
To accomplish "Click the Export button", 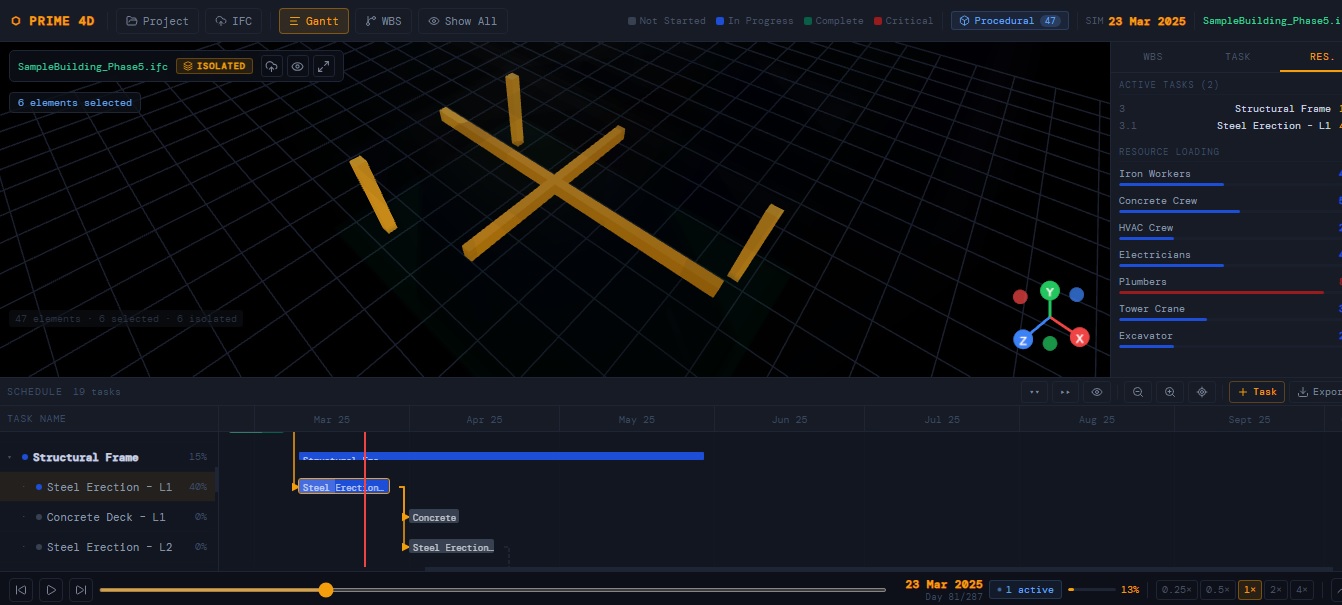I will pyautogui.click(x=1317, y=392).
